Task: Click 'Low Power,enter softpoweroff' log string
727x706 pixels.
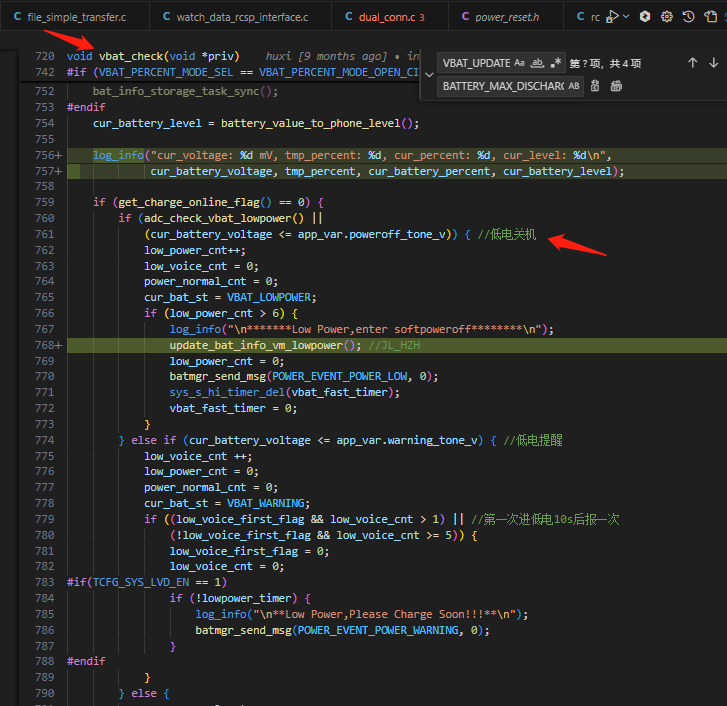Action: coord(381,330)
